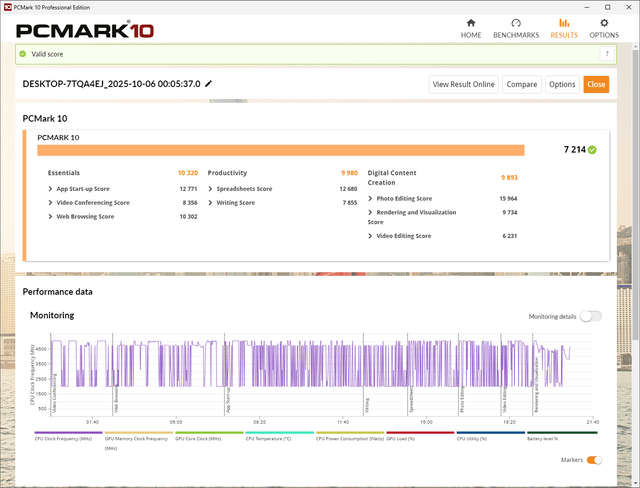
Task: Click the Productivity score 9 980
Action: coord(349,173)
